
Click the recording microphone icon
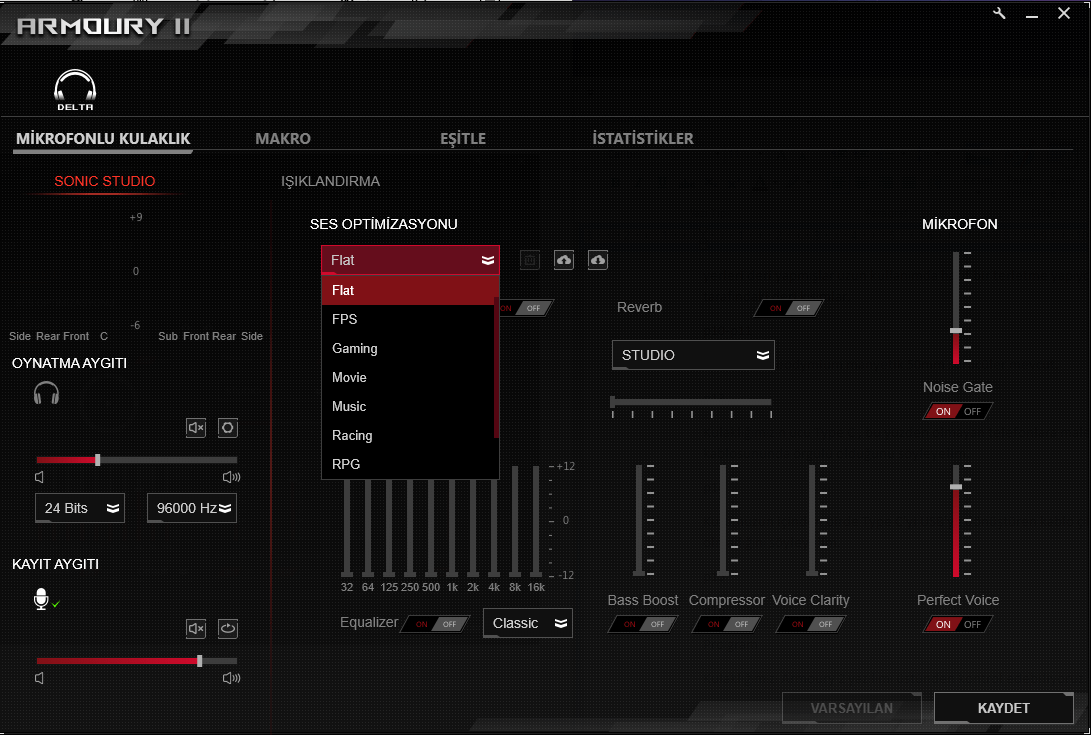42,599
